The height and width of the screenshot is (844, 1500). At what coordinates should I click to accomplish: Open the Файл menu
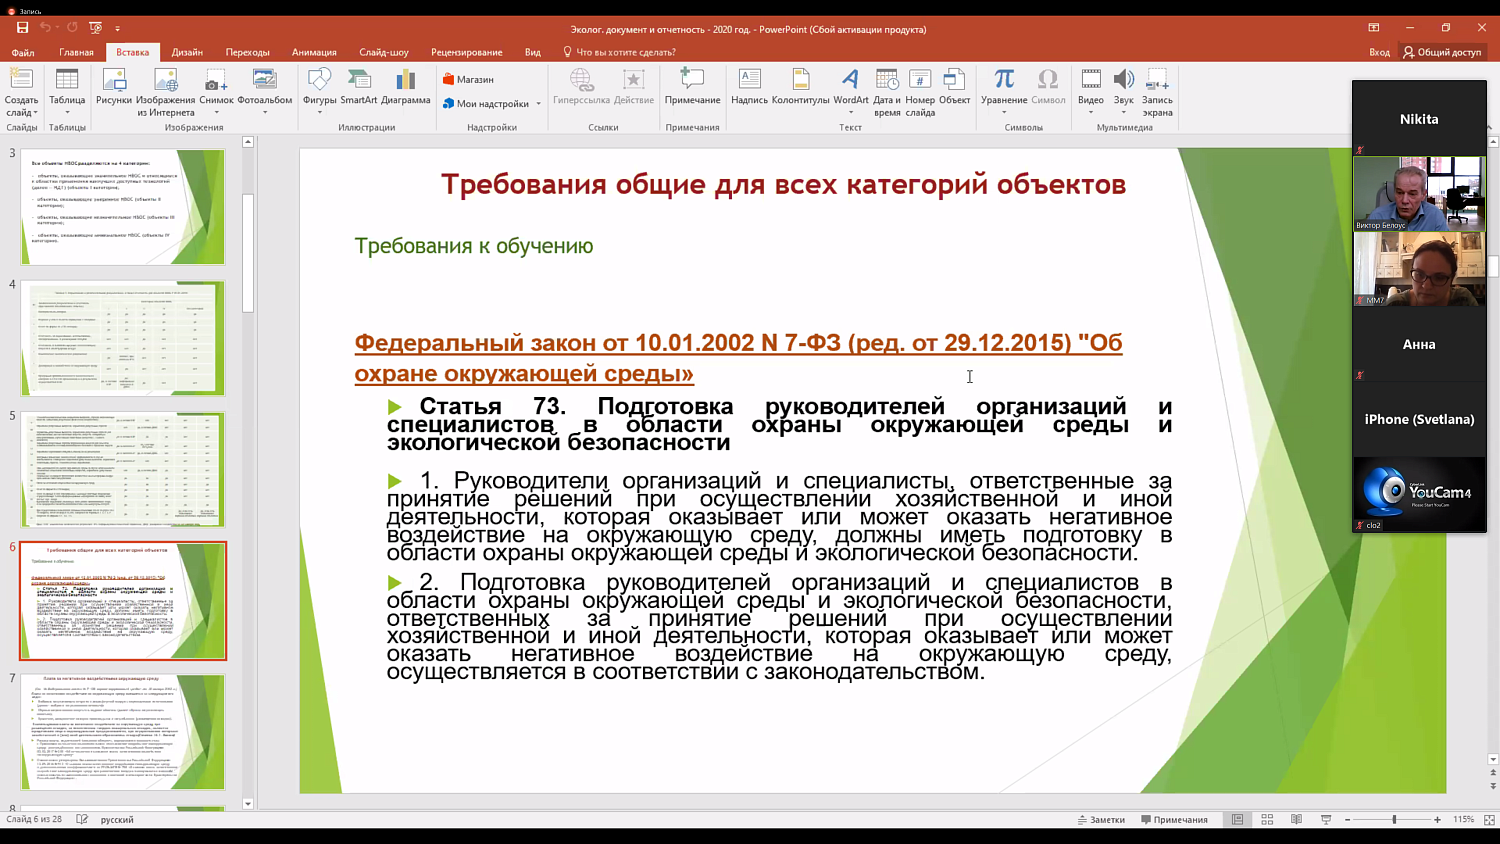[23, 52]
